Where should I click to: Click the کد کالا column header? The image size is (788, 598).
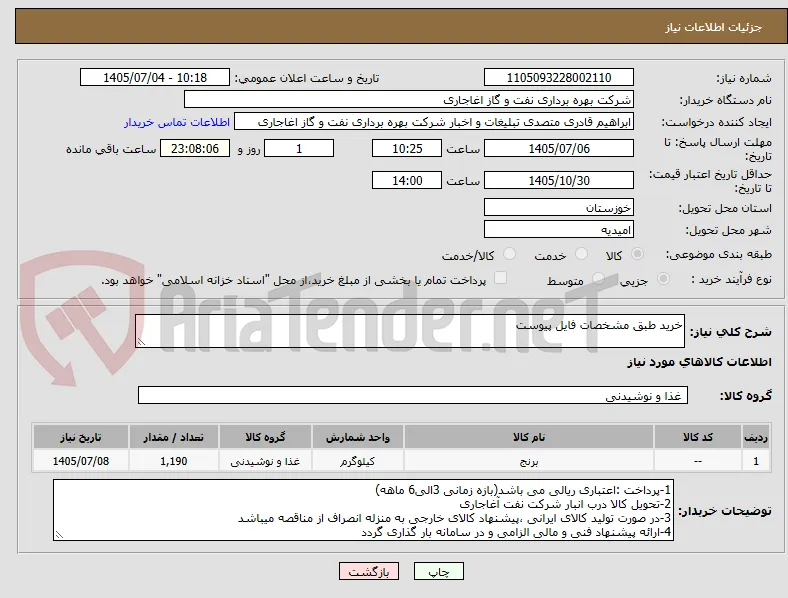[x=698, y=437]
